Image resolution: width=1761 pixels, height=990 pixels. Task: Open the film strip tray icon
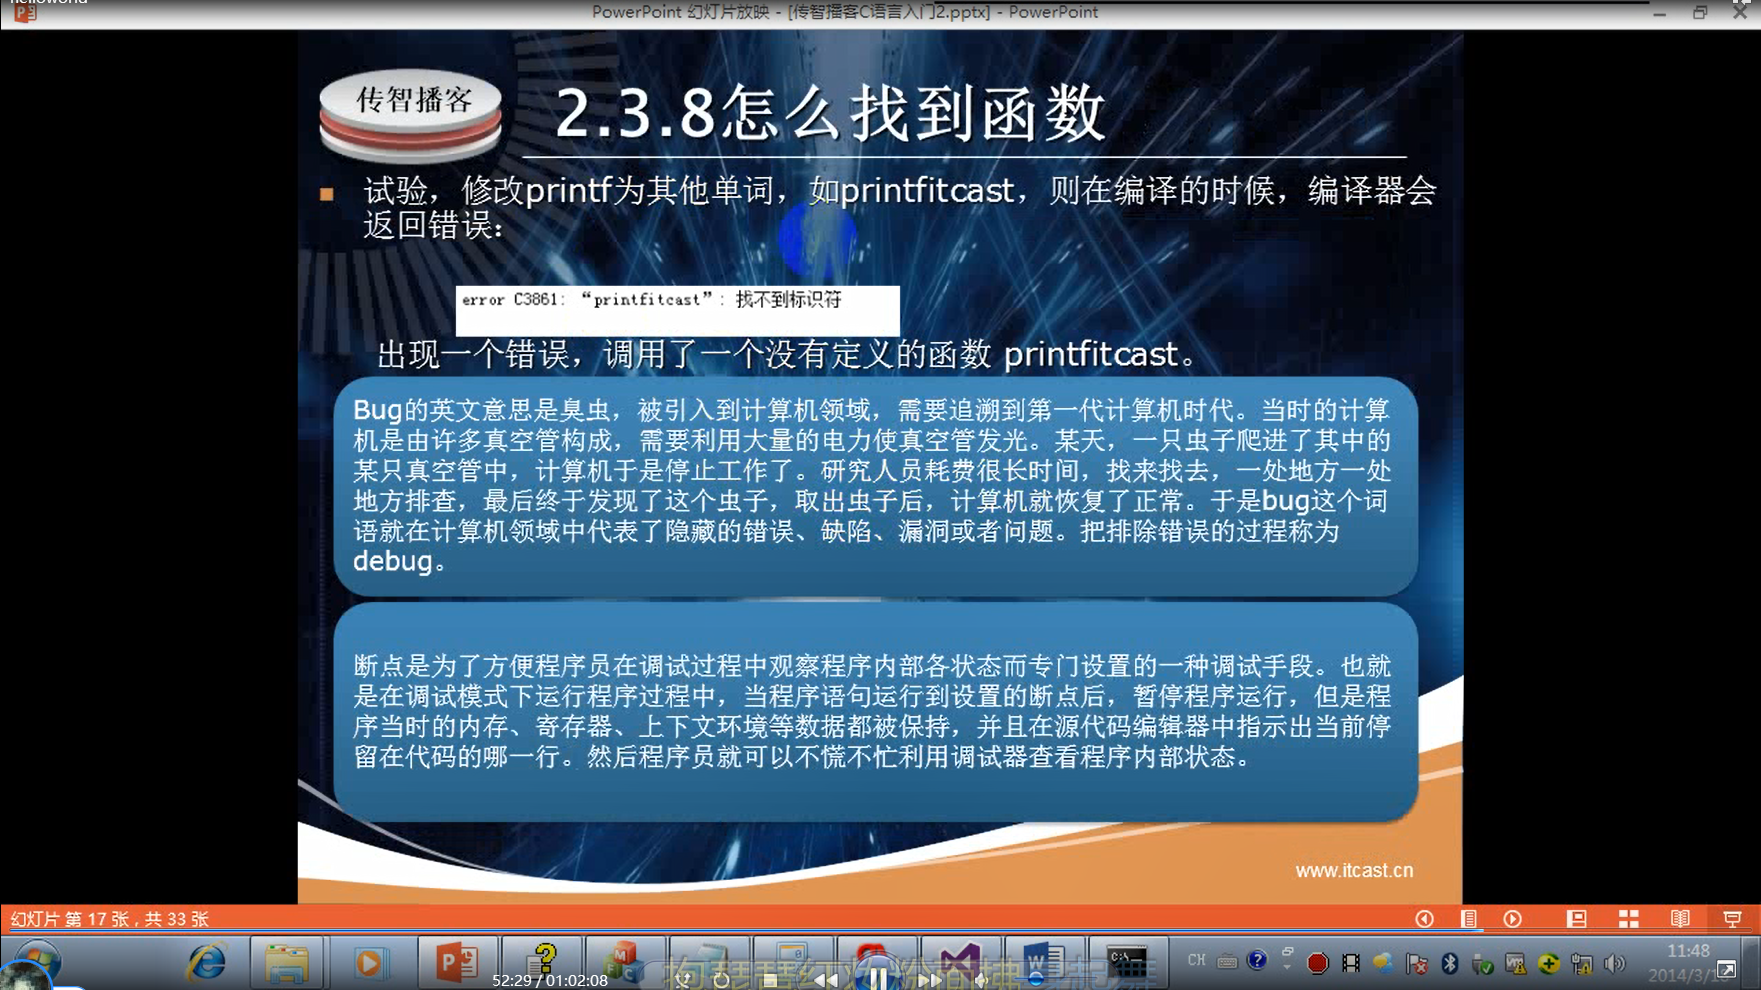[x=1351, y=963]
